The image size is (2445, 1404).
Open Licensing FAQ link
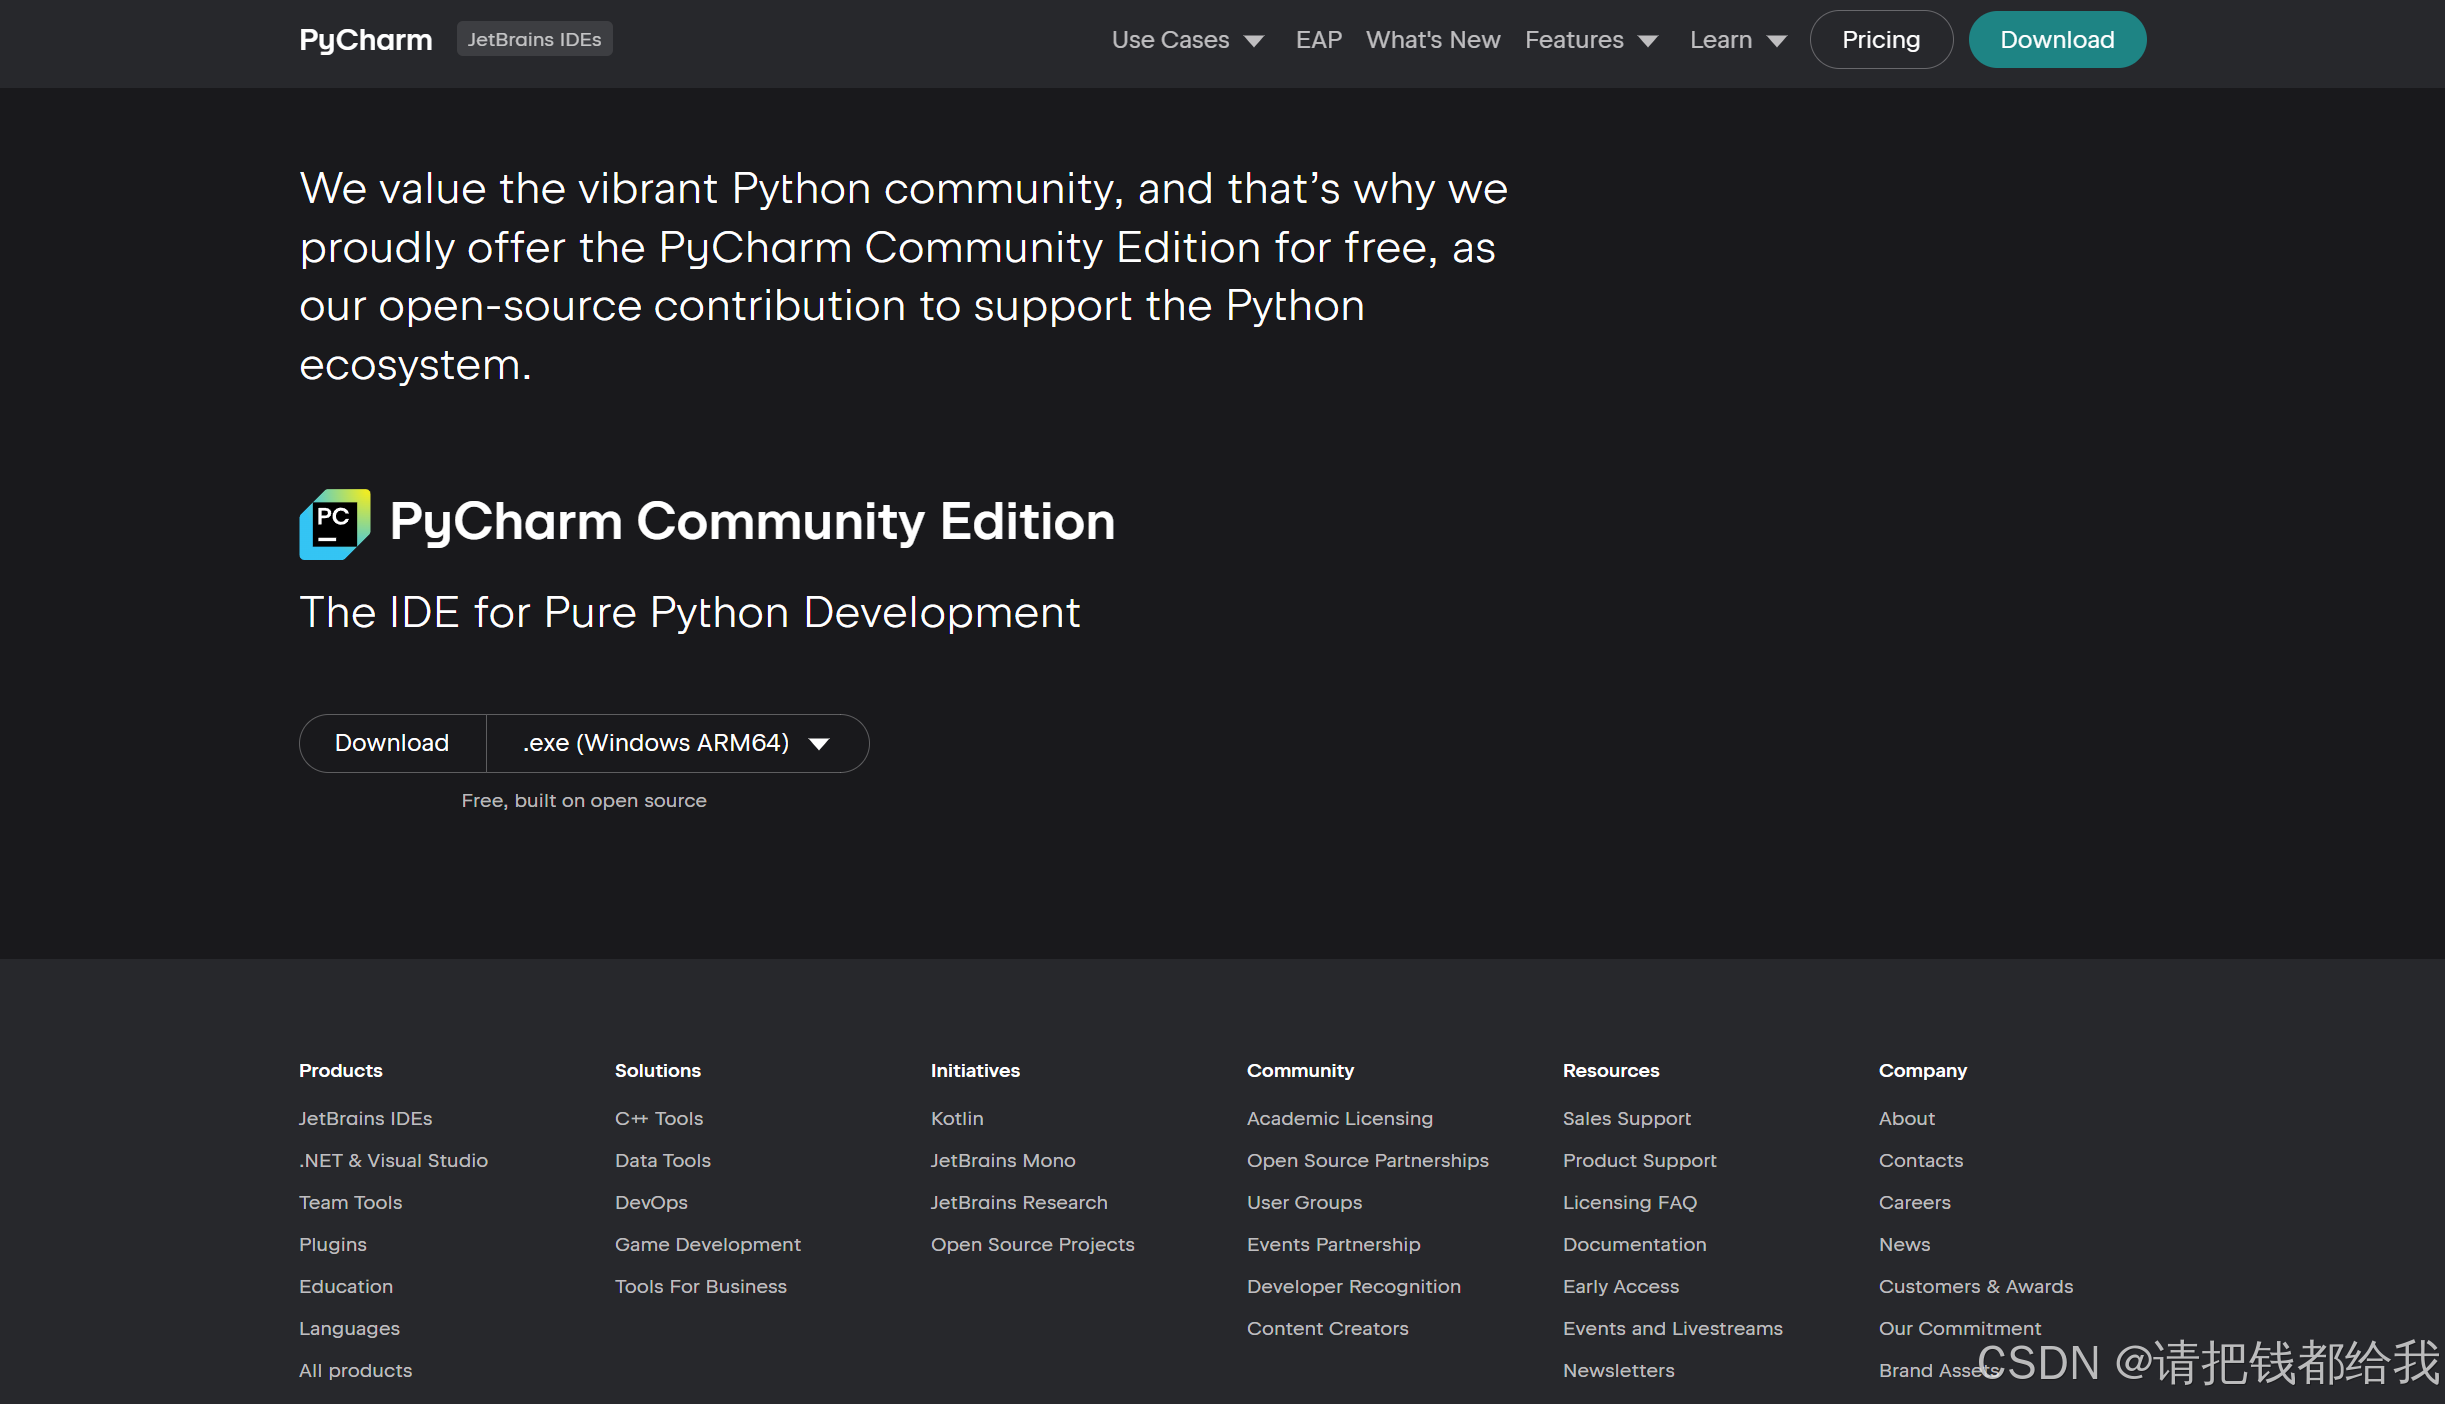[1629, 1202]
